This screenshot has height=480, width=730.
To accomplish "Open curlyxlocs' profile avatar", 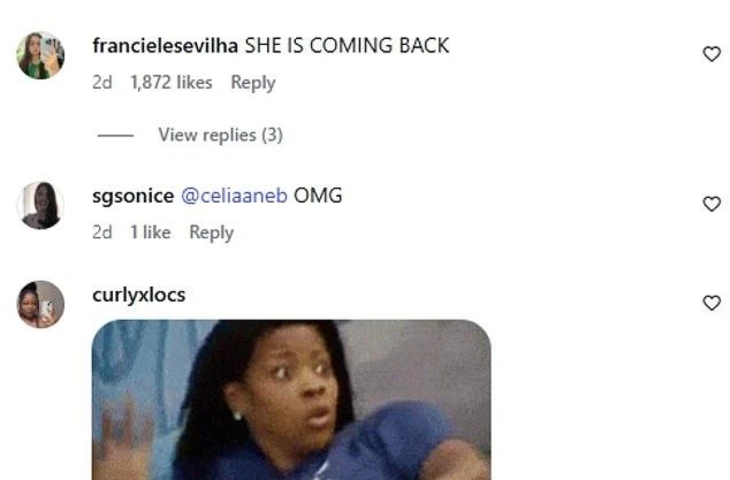I will (x=41, y=304).
